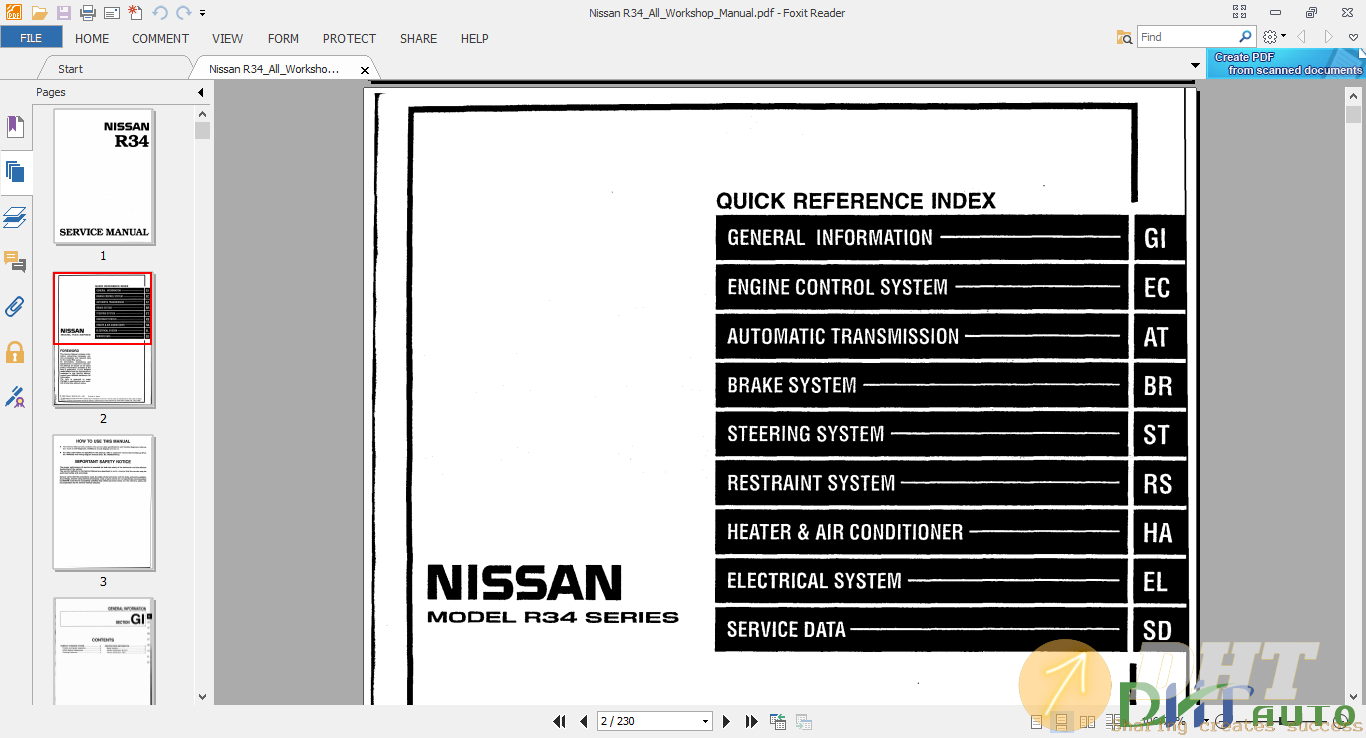This screenshot has height=738, width=1366.
Task: Go to the first page button
Action: pyautogui.click(x=560, y=721)
